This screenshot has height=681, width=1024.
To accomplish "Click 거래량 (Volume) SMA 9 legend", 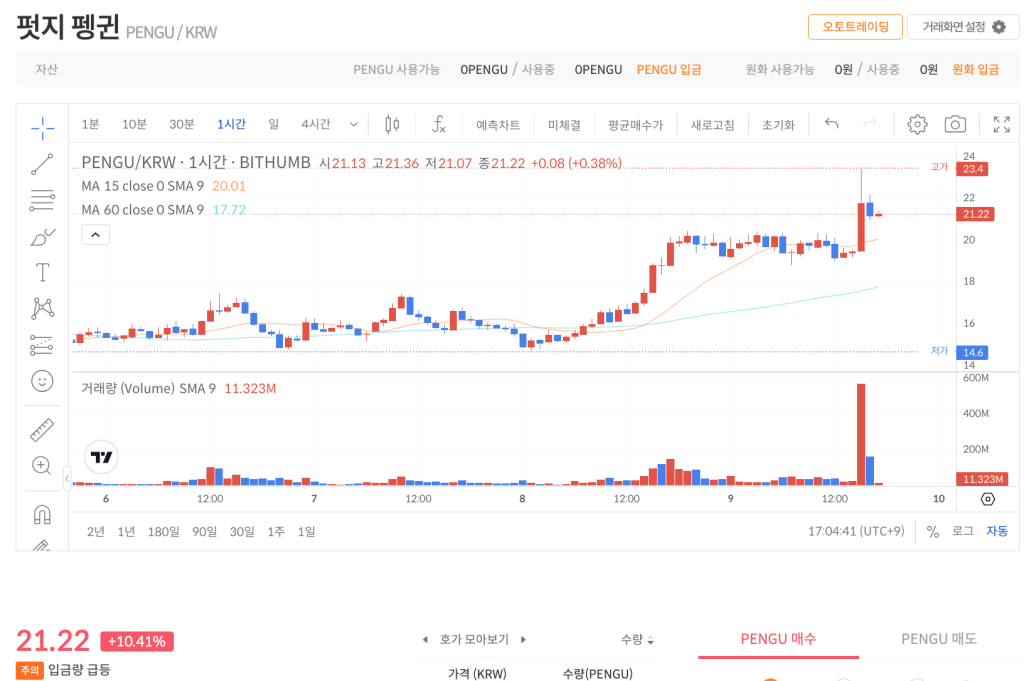I will (178, 388).
